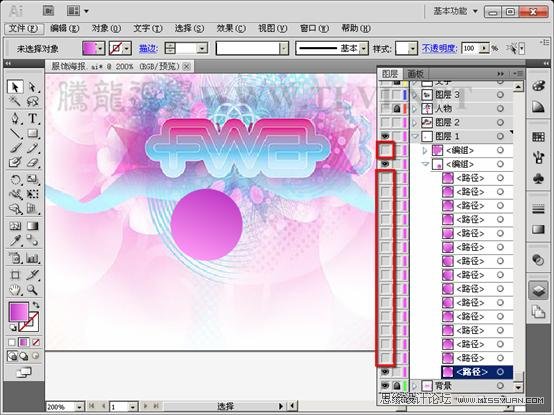Screen dimensions: 554x415
Task: Choose the Lasso tool
Action: 33,102
